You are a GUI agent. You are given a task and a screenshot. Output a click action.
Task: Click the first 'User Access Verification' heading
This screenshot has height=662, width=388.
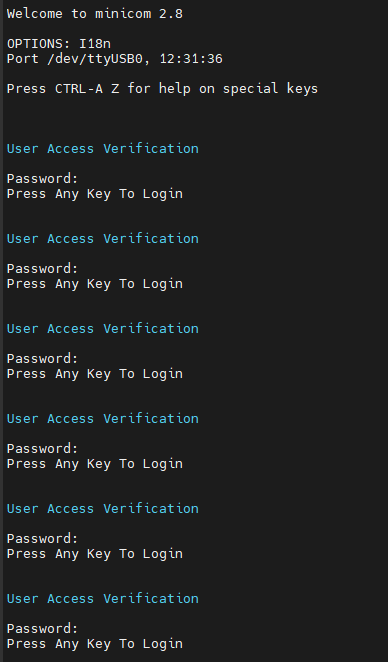[x=103, y=149]
